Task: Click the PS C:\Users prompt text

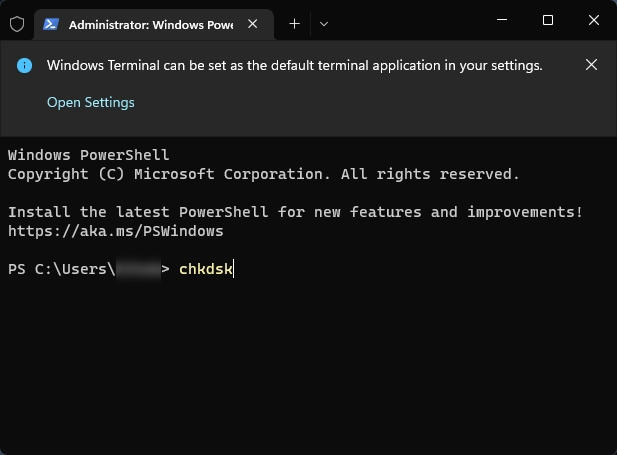Action: (x=60, y=269)
